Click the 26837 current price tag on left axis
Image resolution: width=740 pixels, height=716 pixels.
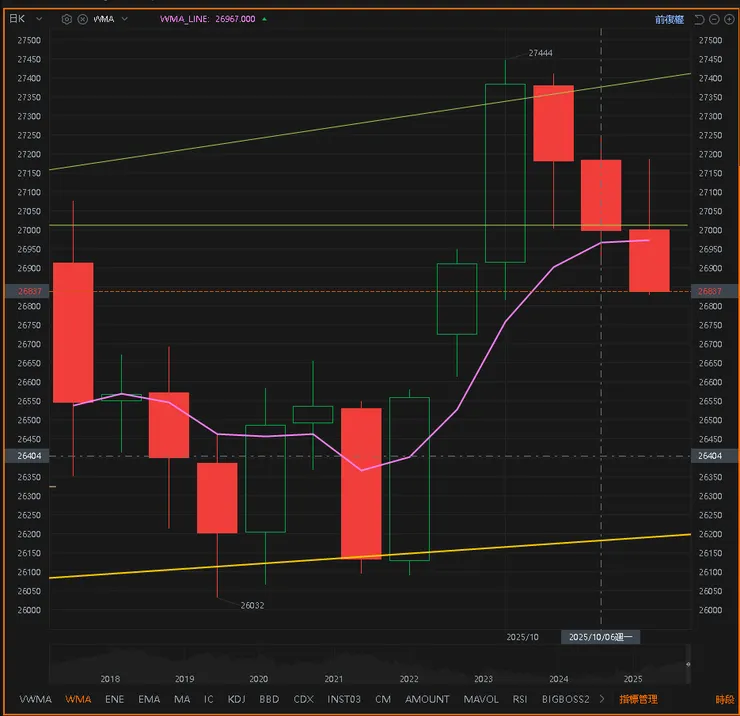tap(26, 291)
